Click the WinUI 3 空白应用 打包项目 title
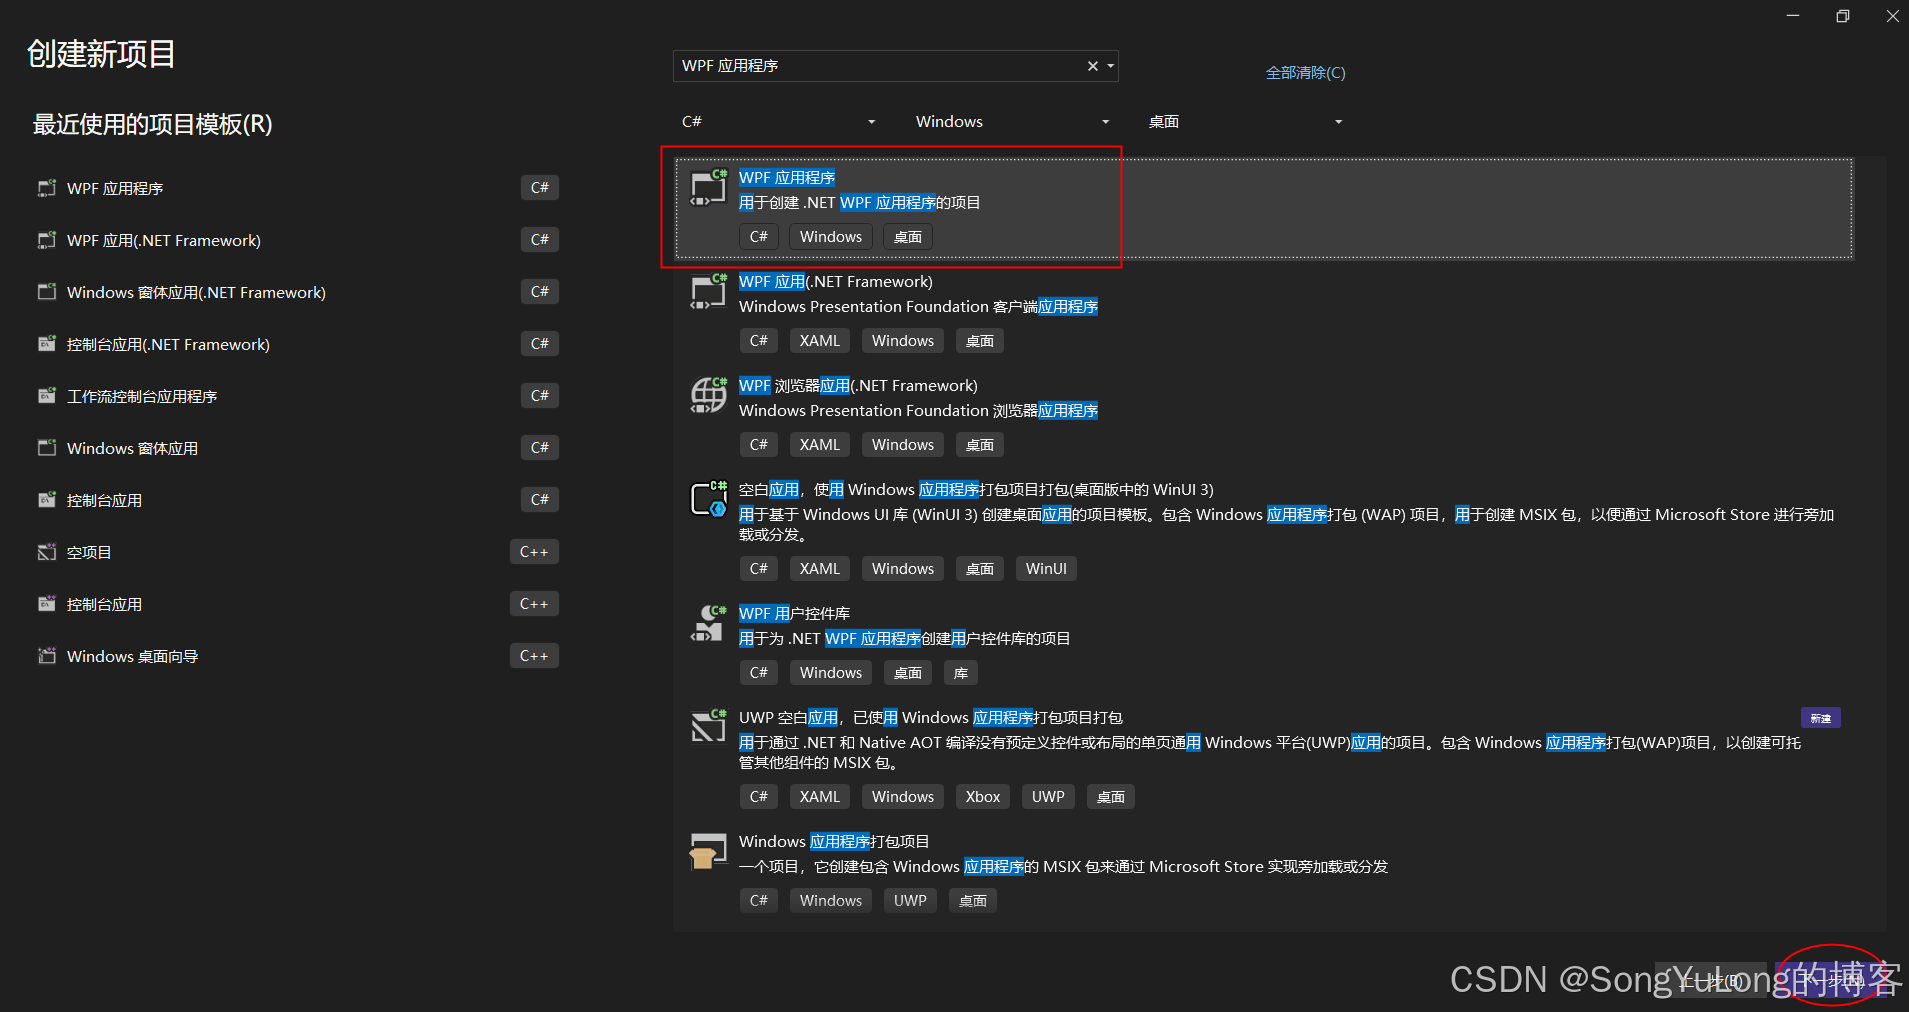This screenshot has height=1012, width=1909. tap(976, 490)
